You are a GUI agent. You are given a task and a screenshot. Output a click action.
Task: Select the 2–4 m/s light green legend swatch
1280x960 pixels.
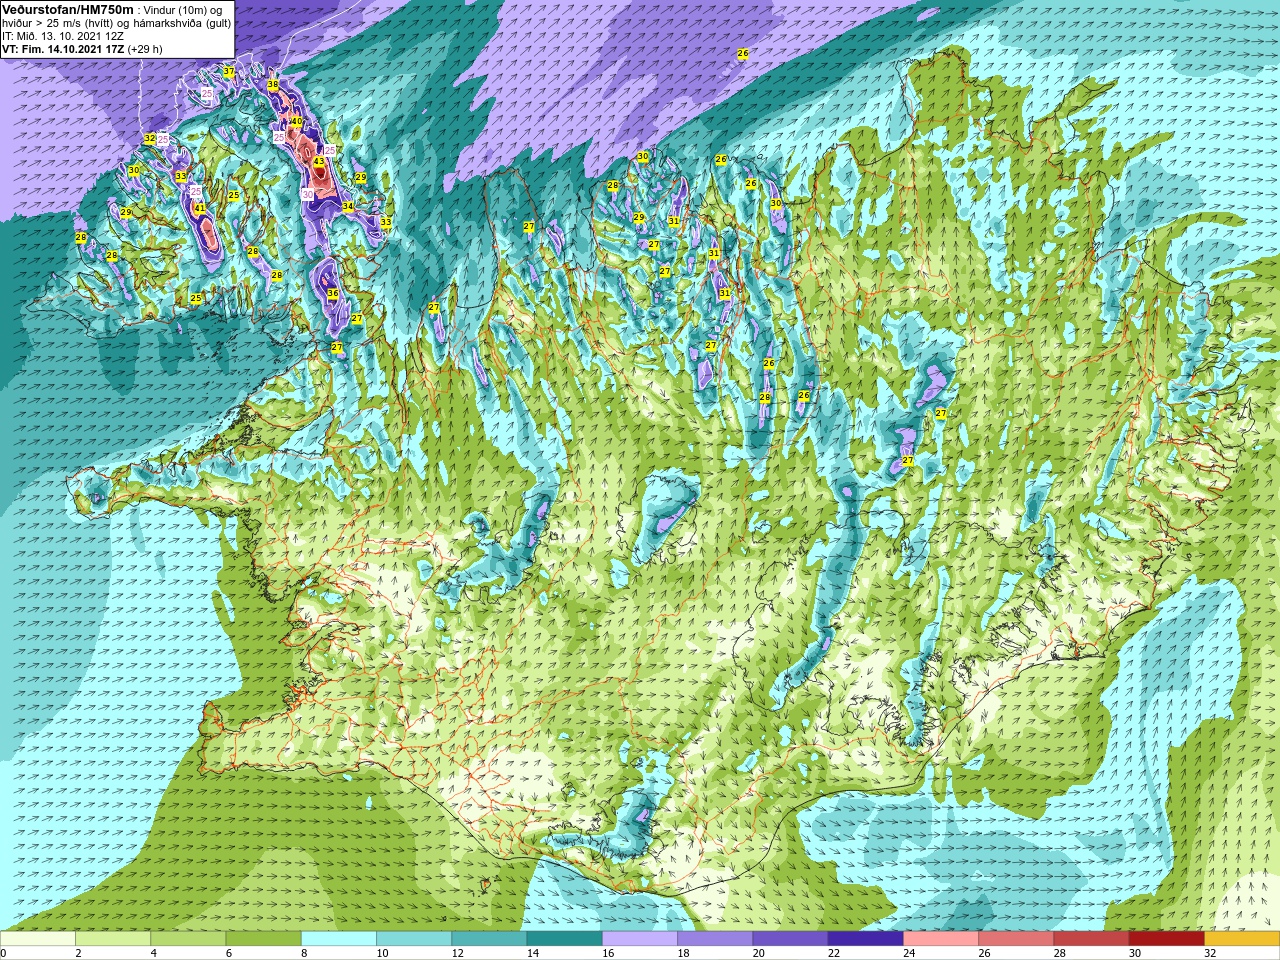point(113,939)
